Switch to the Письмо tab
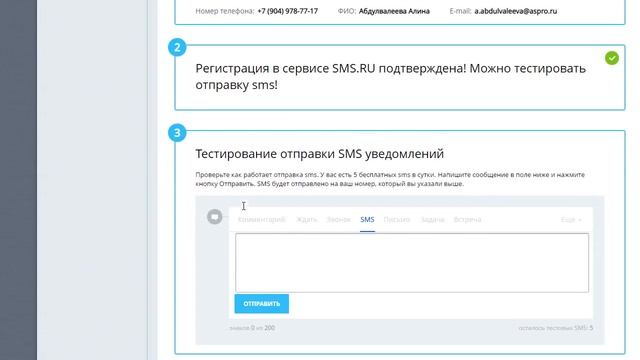 (x=397, y=220)
